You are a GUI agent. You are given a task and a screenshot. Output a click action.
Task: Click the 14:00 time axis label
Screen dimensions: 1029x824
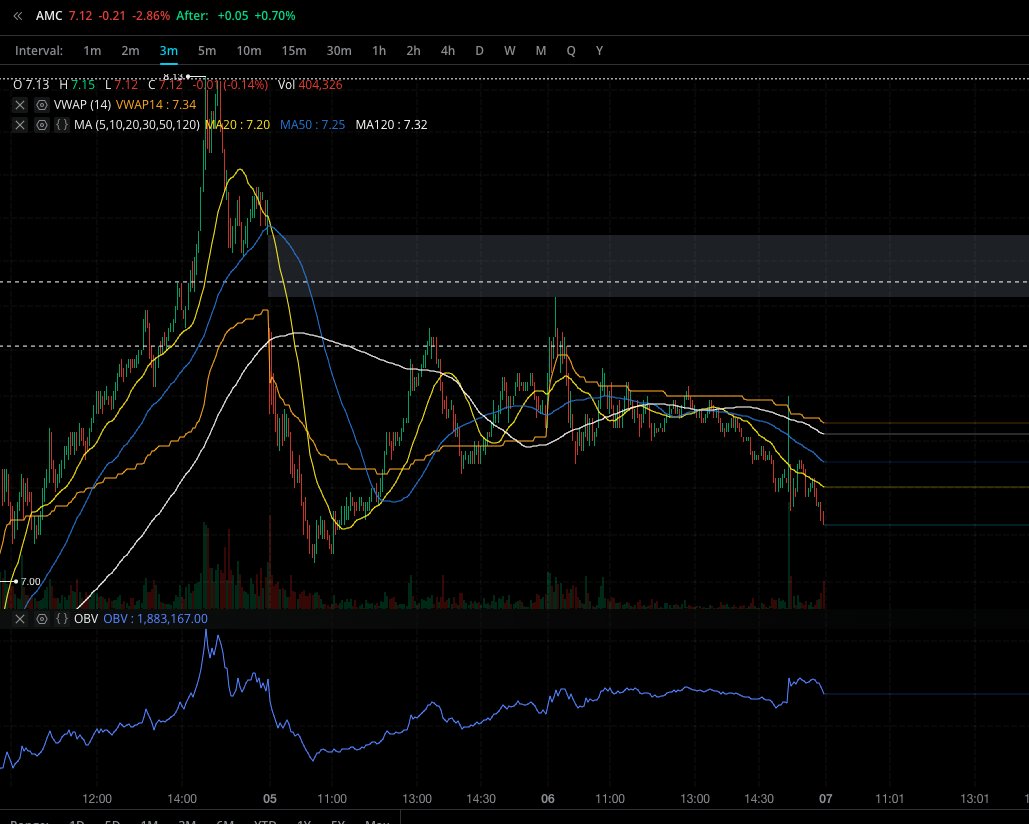click(182, 799)
